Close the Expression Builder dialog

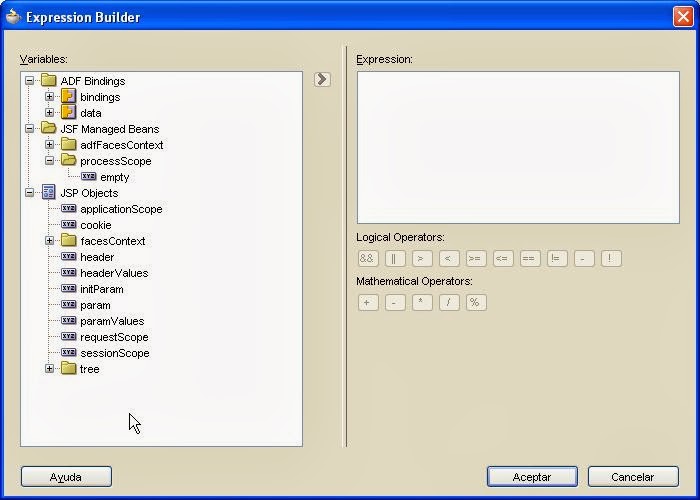[x=683, y=17]
